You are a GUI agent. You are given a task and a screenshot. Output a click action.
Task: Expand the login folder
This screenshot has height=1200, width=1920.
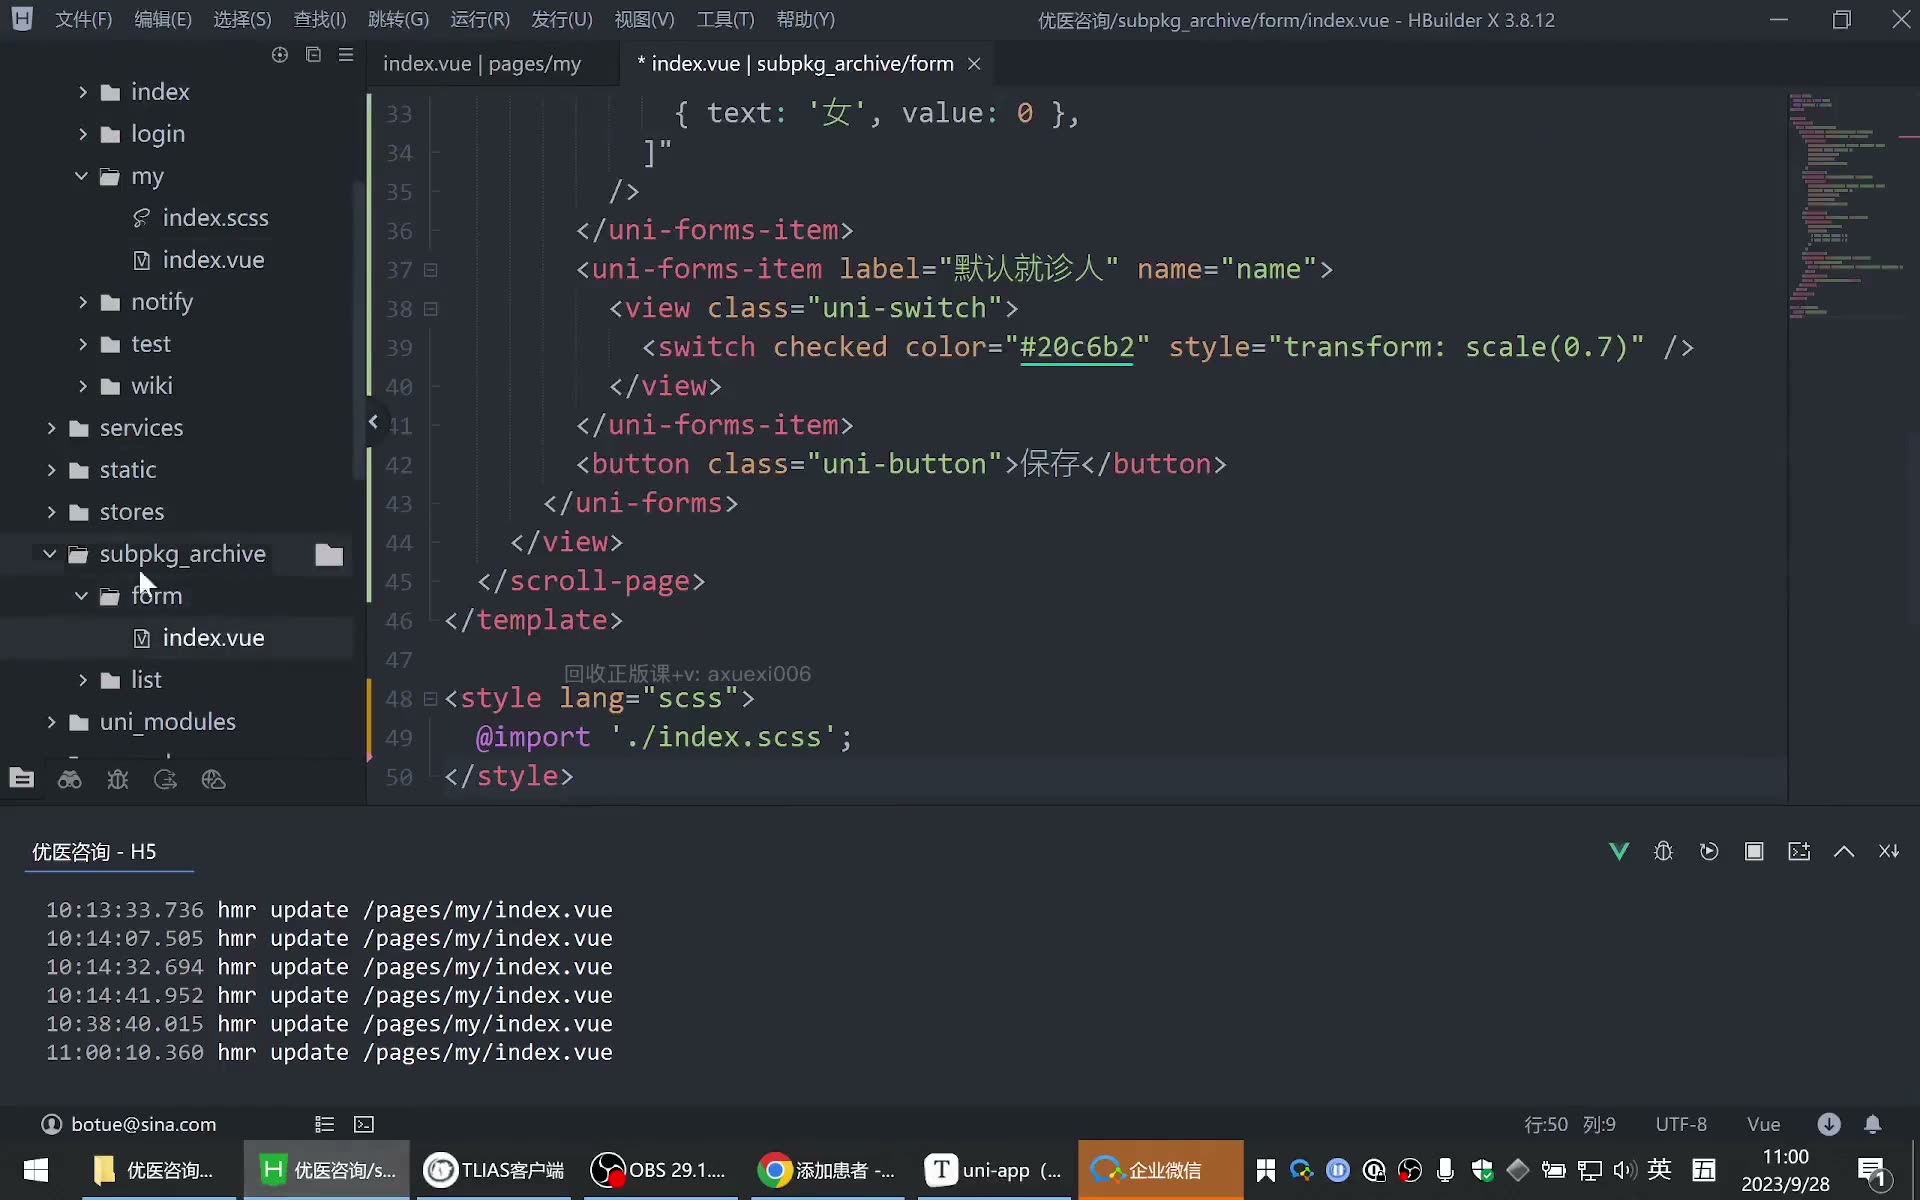(x=83, y=134)
